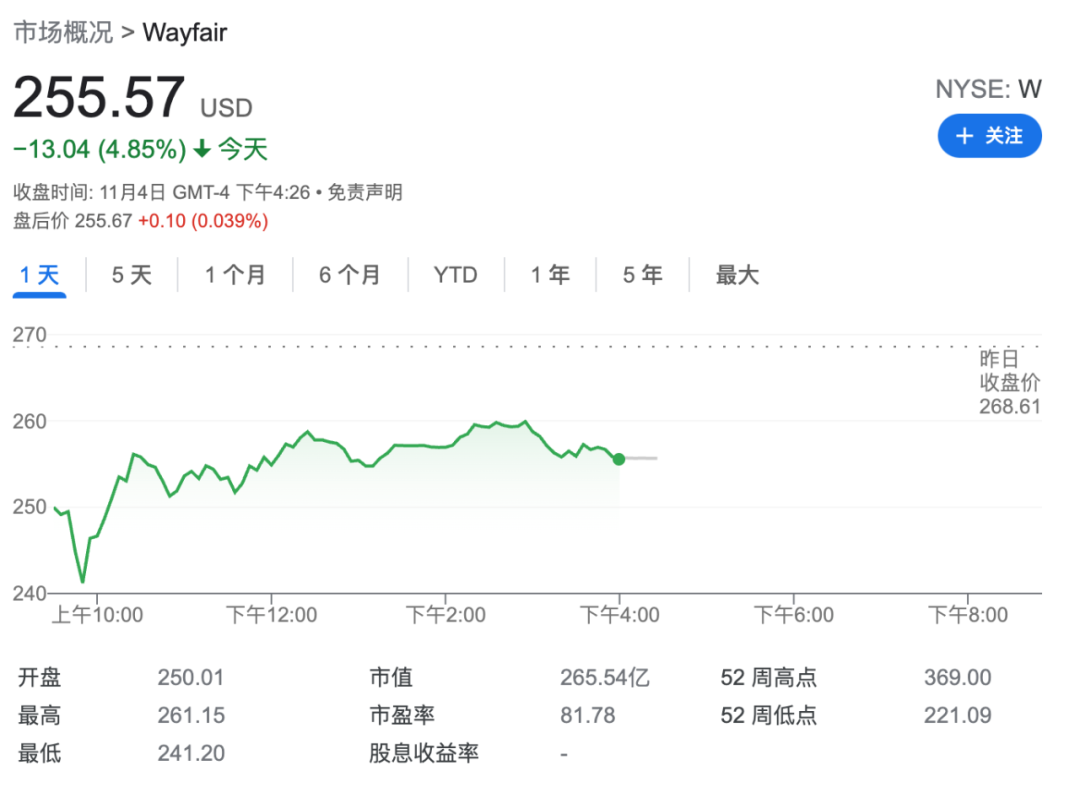Click the 下午4:00 axis label
1080x792 pixels.
(620, 615)
